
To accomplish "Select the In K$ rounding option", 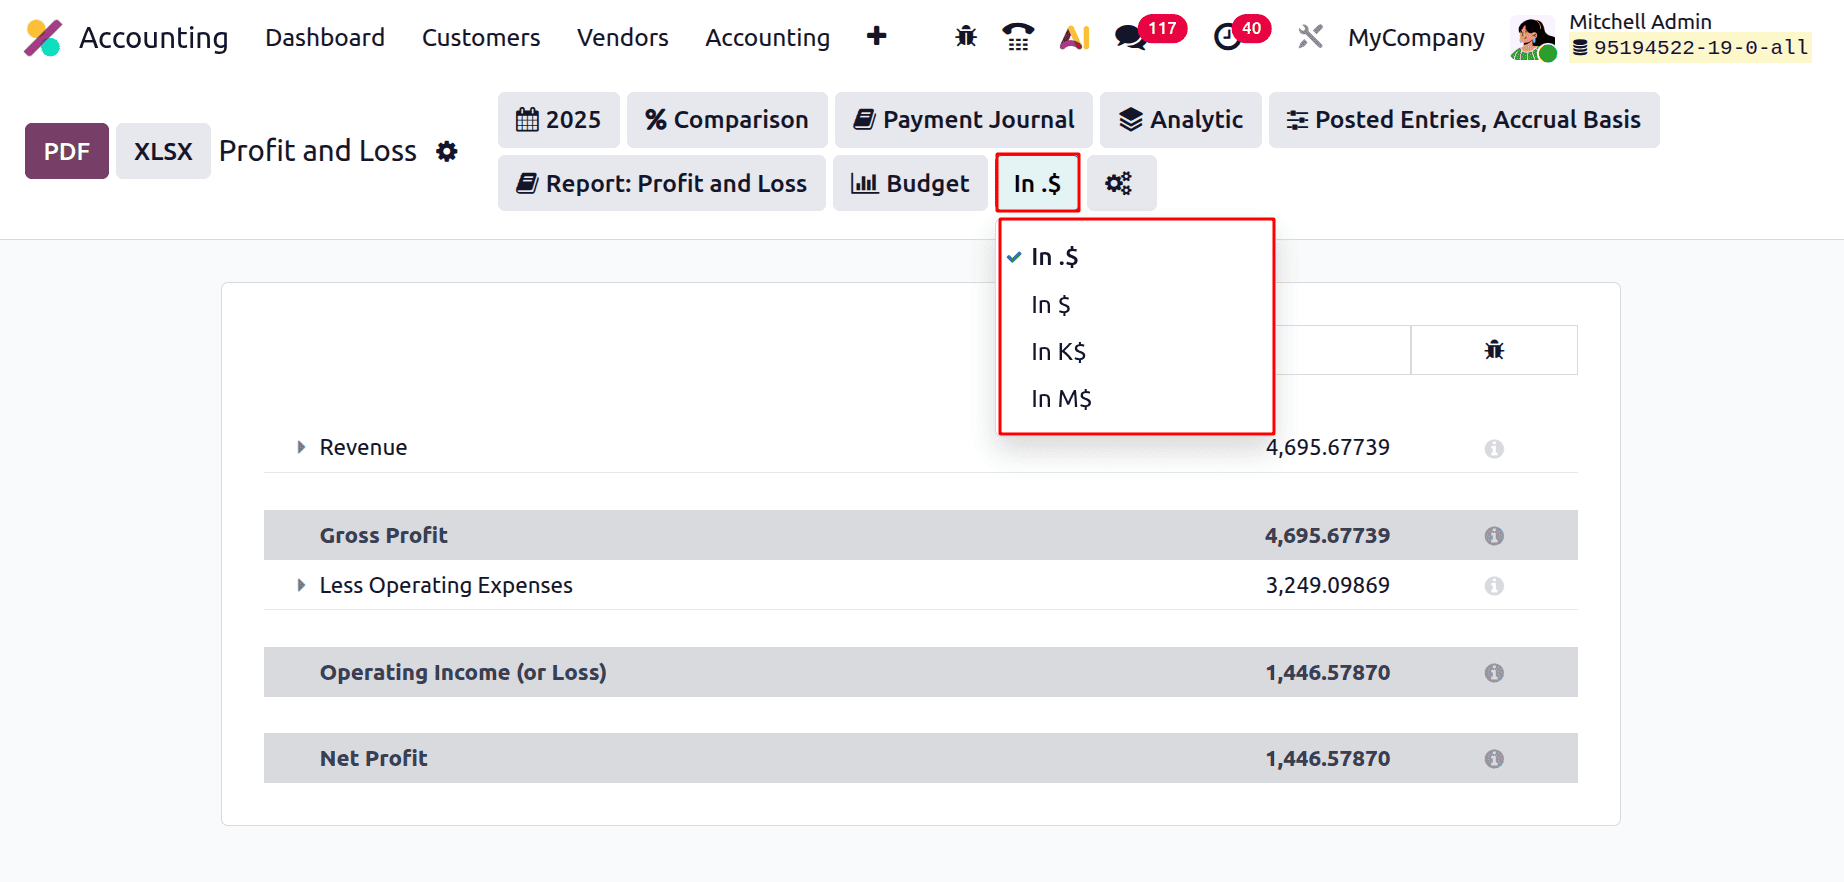I will (x=1136, y=352).
